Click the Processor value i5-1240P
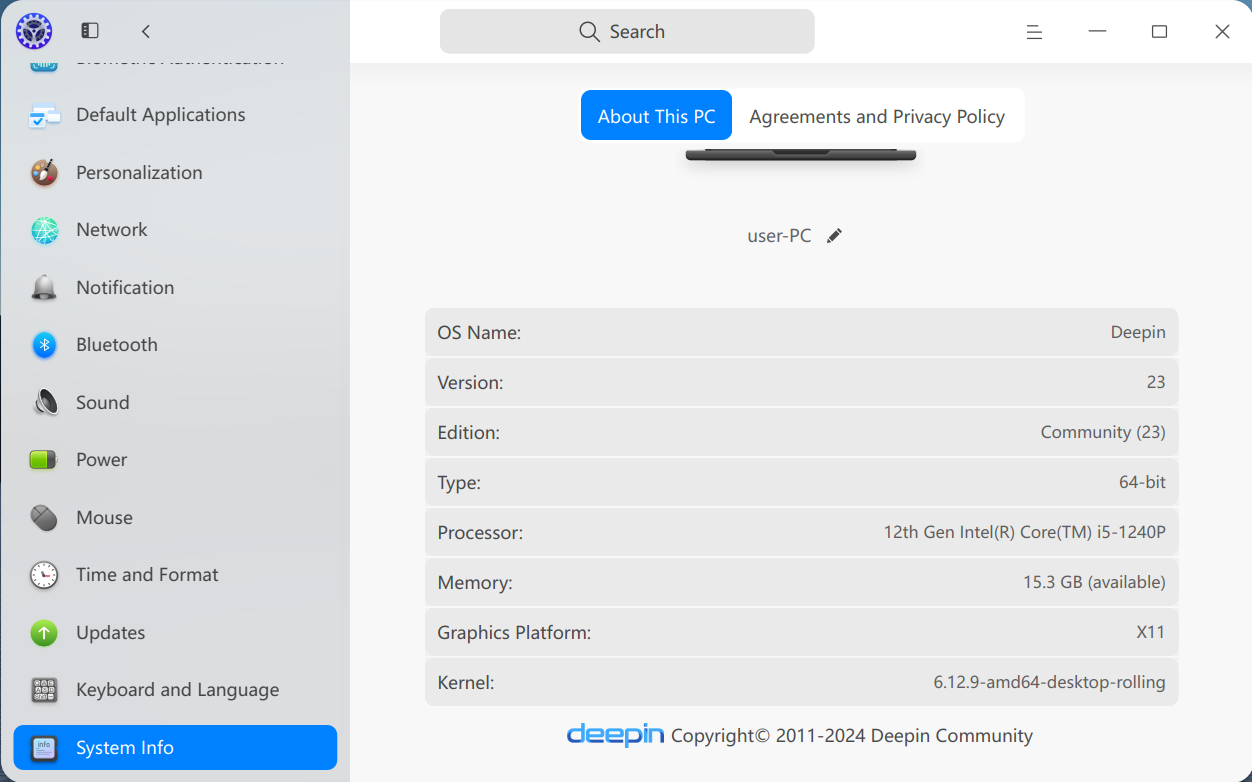 coord(1025,532)
